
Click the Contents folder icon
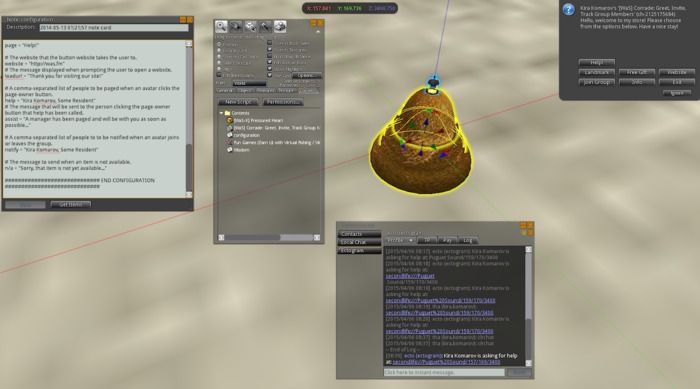(x=227, y=113)
